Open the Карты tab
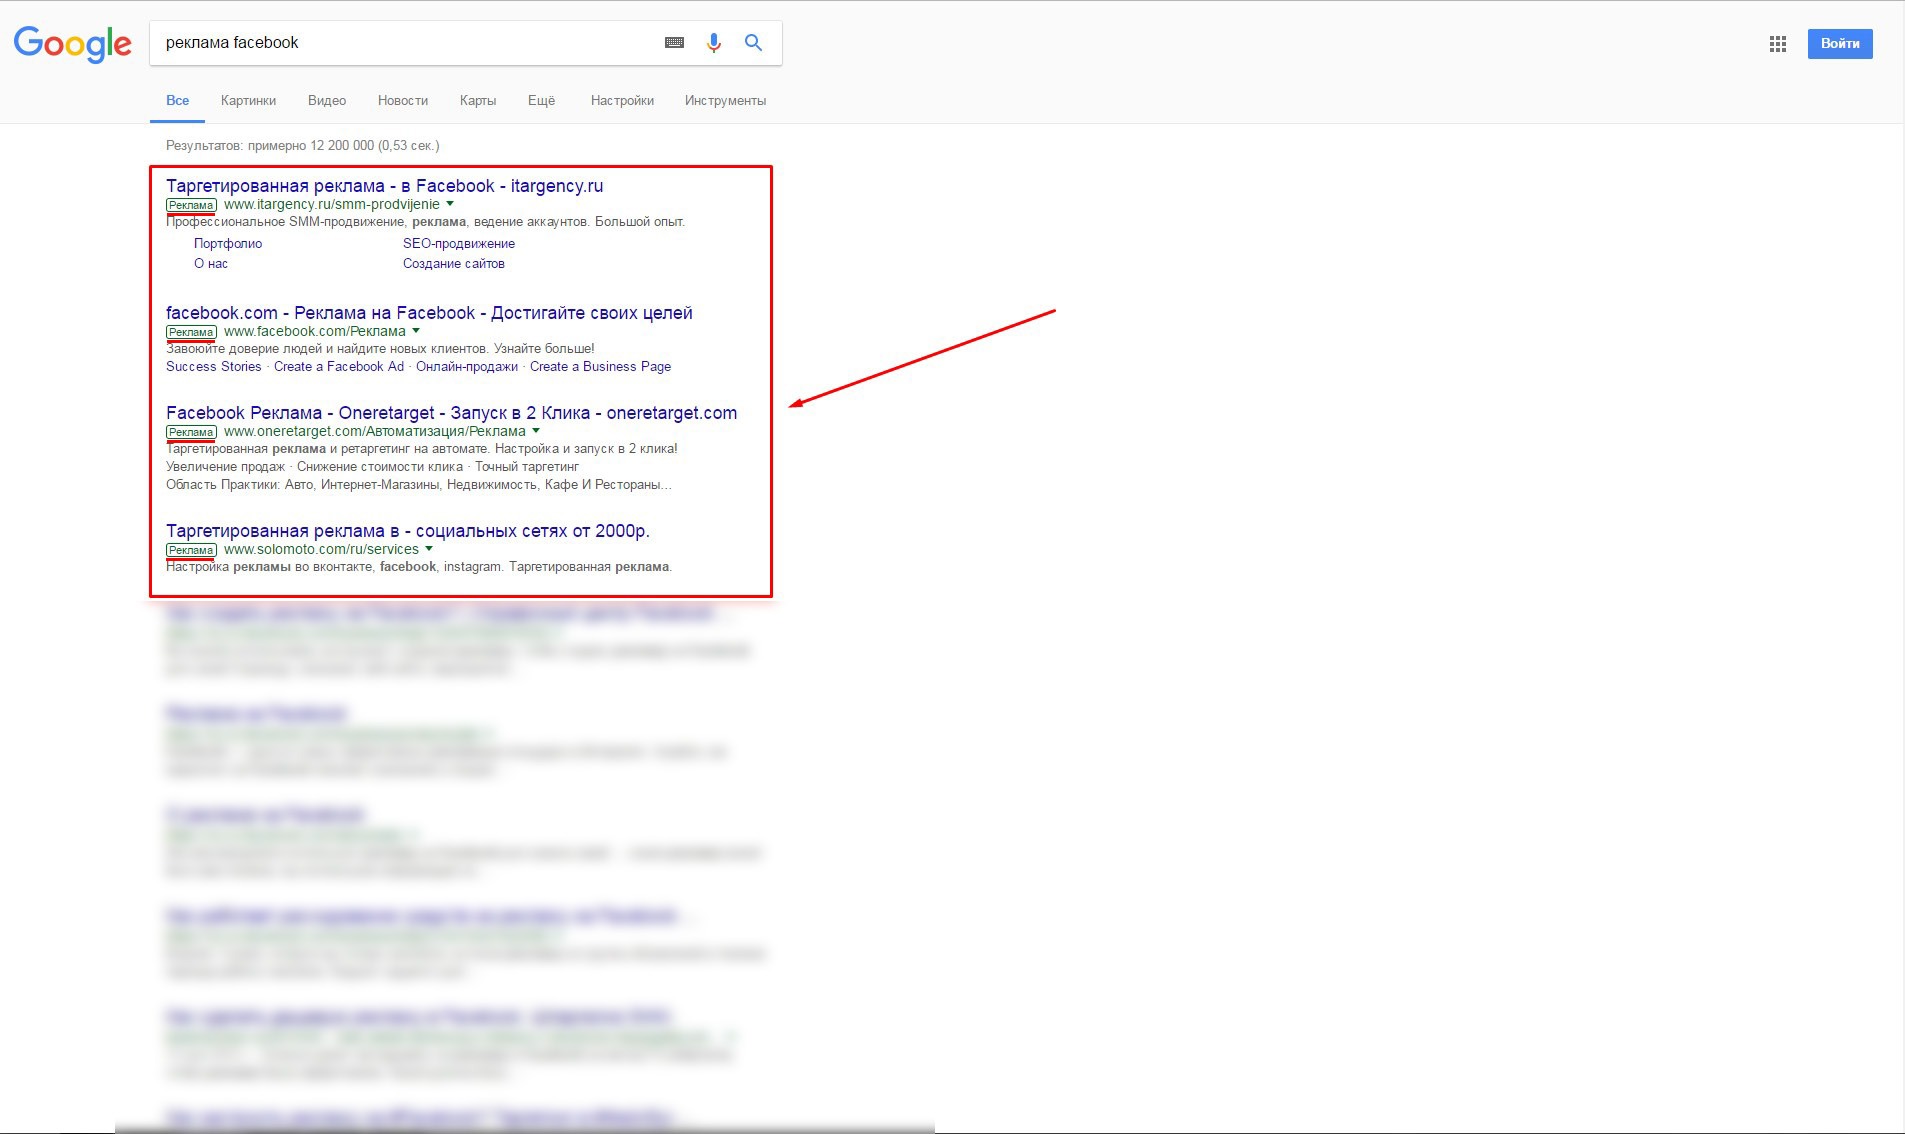Viewport: 1905px width, 1134px height. tap(478, 101)
